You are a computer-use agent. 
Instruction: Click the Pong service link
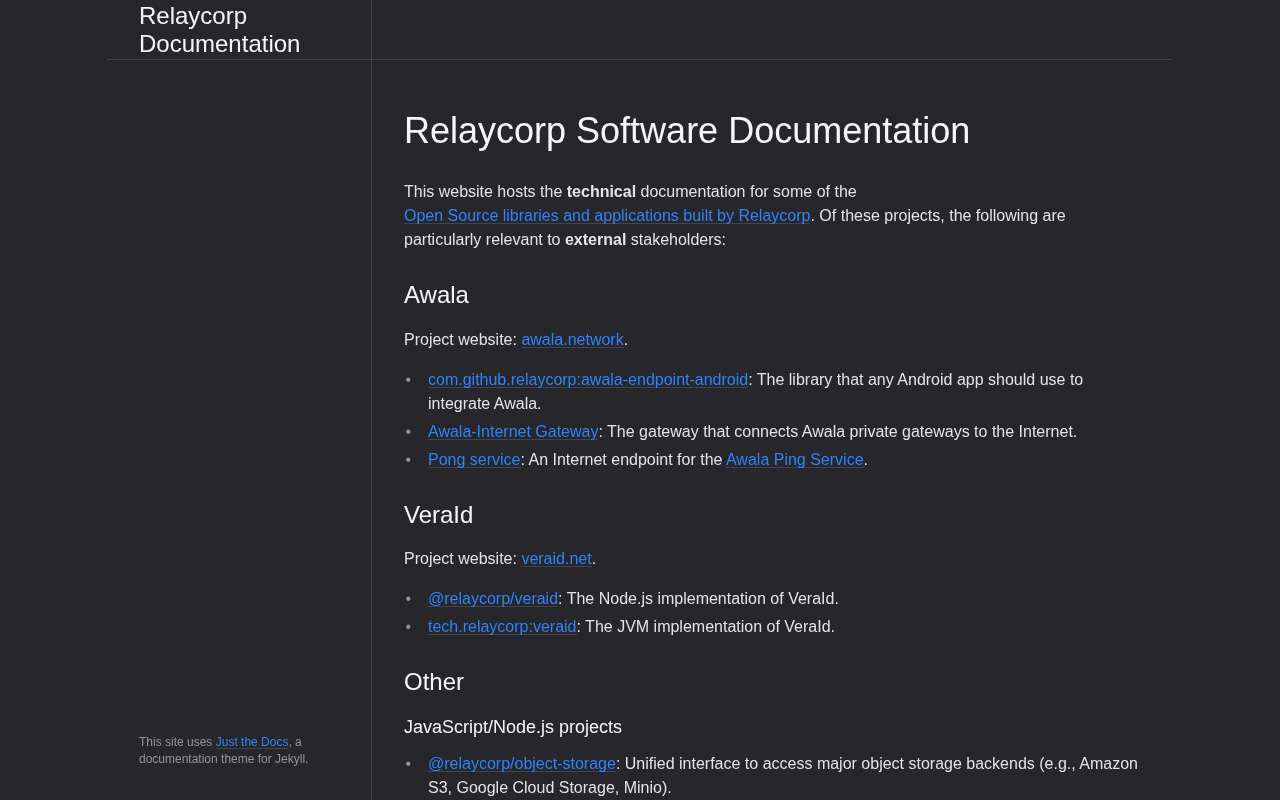[474, 460]
